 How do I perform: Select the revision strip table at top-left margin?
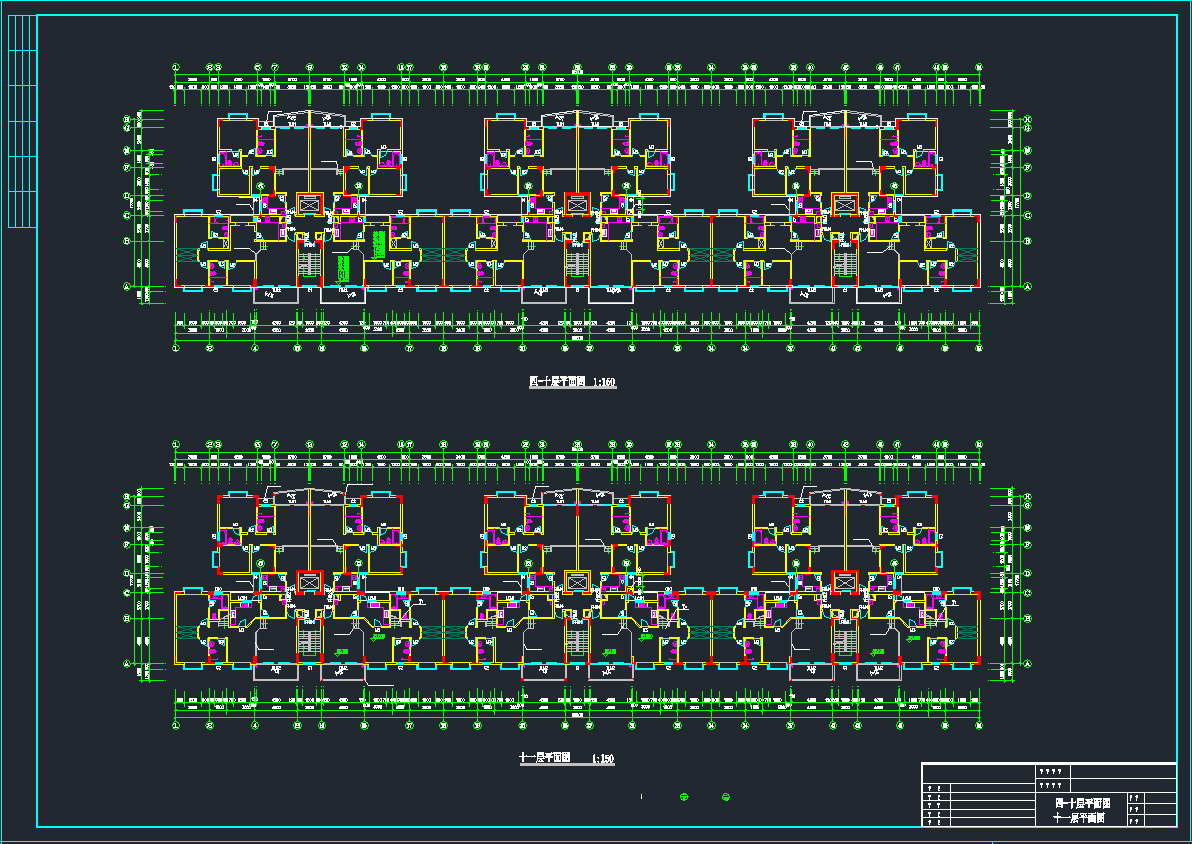click(x=21, y=120)
